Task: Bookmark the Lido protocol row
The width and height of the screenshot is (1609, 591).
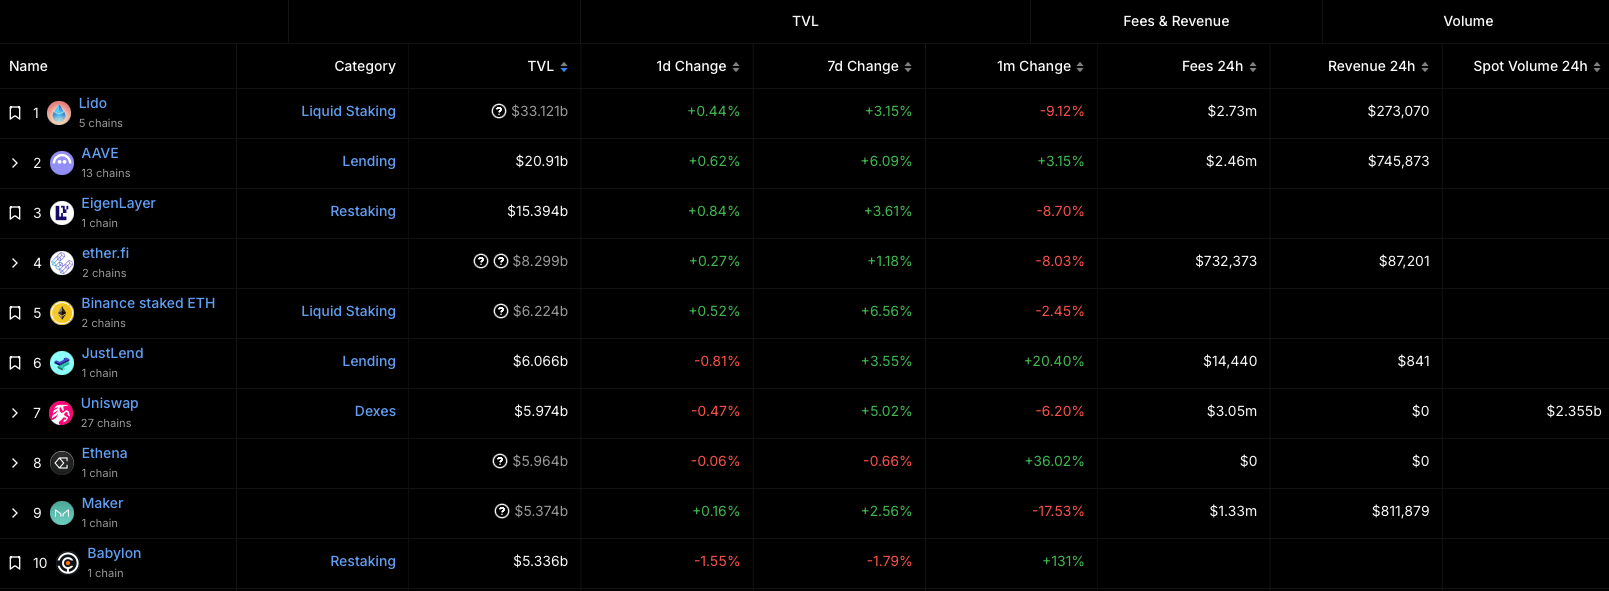Action: [15, 113]
